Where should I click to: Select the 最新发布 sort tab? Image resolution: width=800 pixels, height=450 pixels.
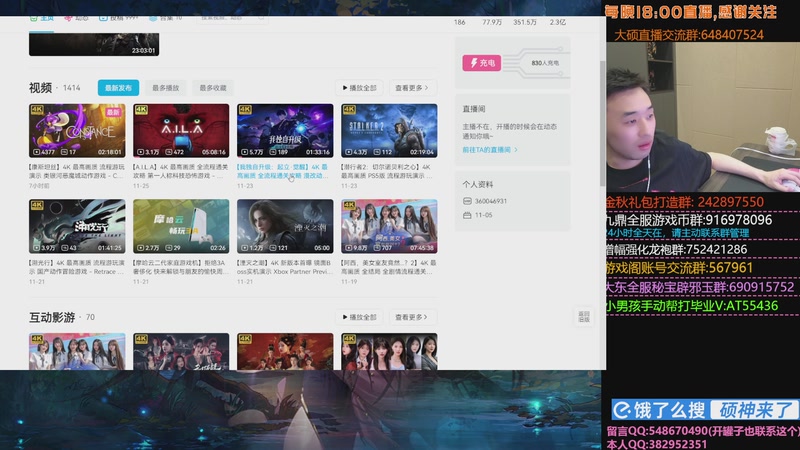(x=118, y=88)
